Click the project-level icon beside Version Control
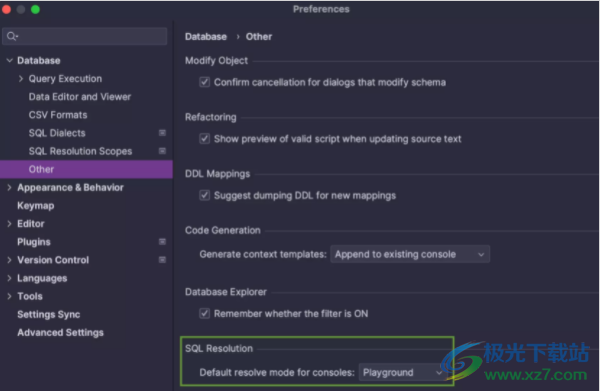 click(x=162, y=260)
